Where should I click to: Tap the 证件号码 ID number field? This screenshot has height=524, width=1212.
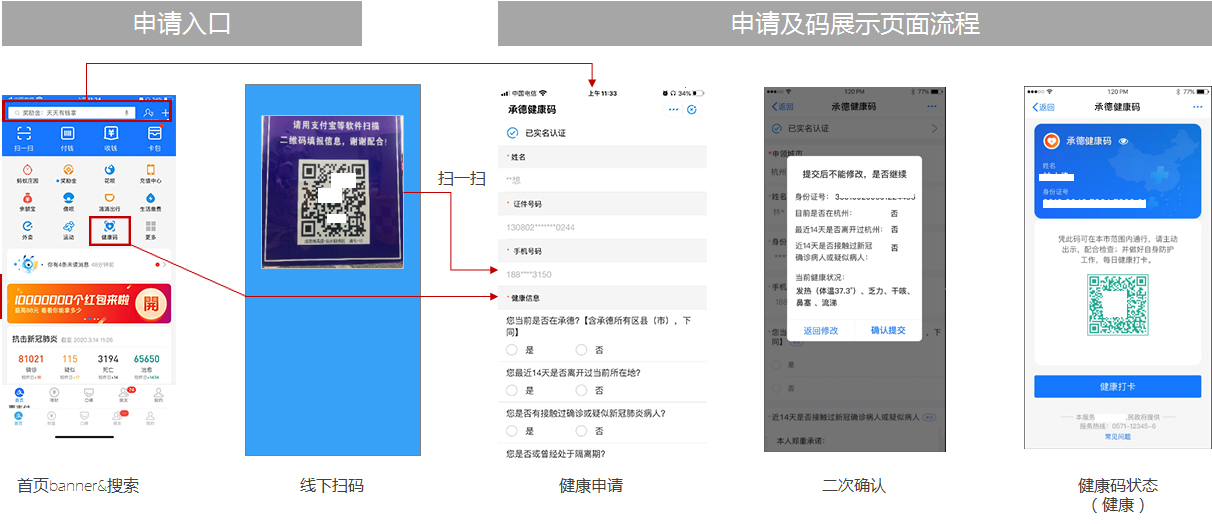[603, 226]
